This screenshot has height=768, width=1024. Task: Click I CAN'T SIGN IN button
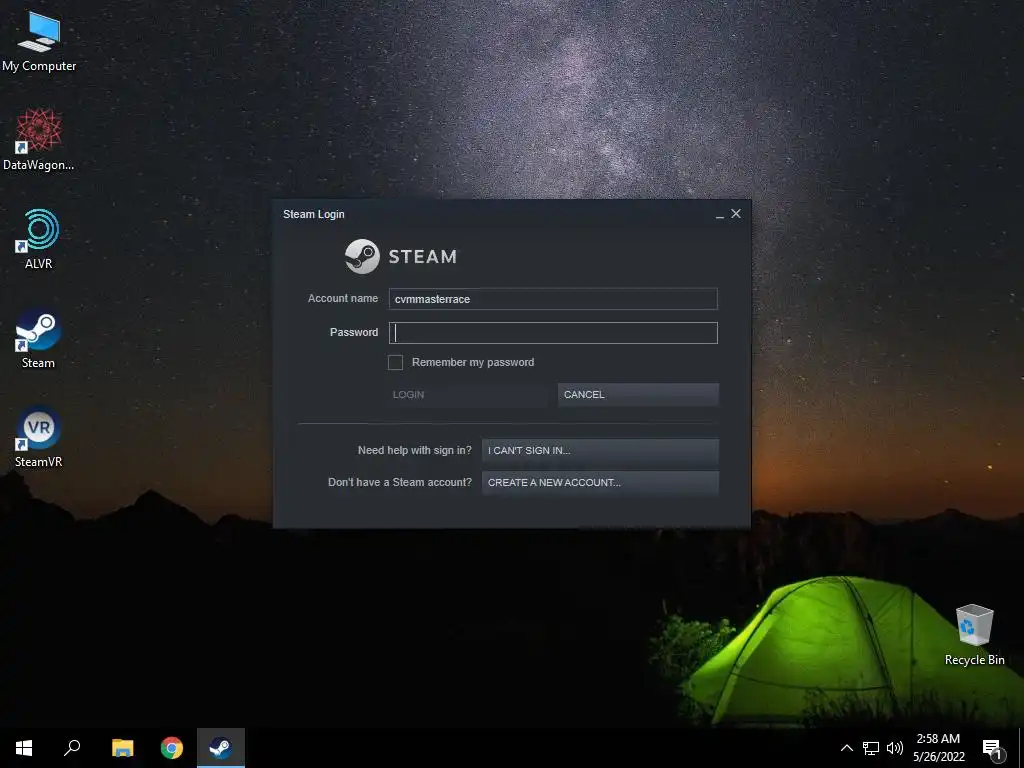pyautogui.click(x=600, y=451)
